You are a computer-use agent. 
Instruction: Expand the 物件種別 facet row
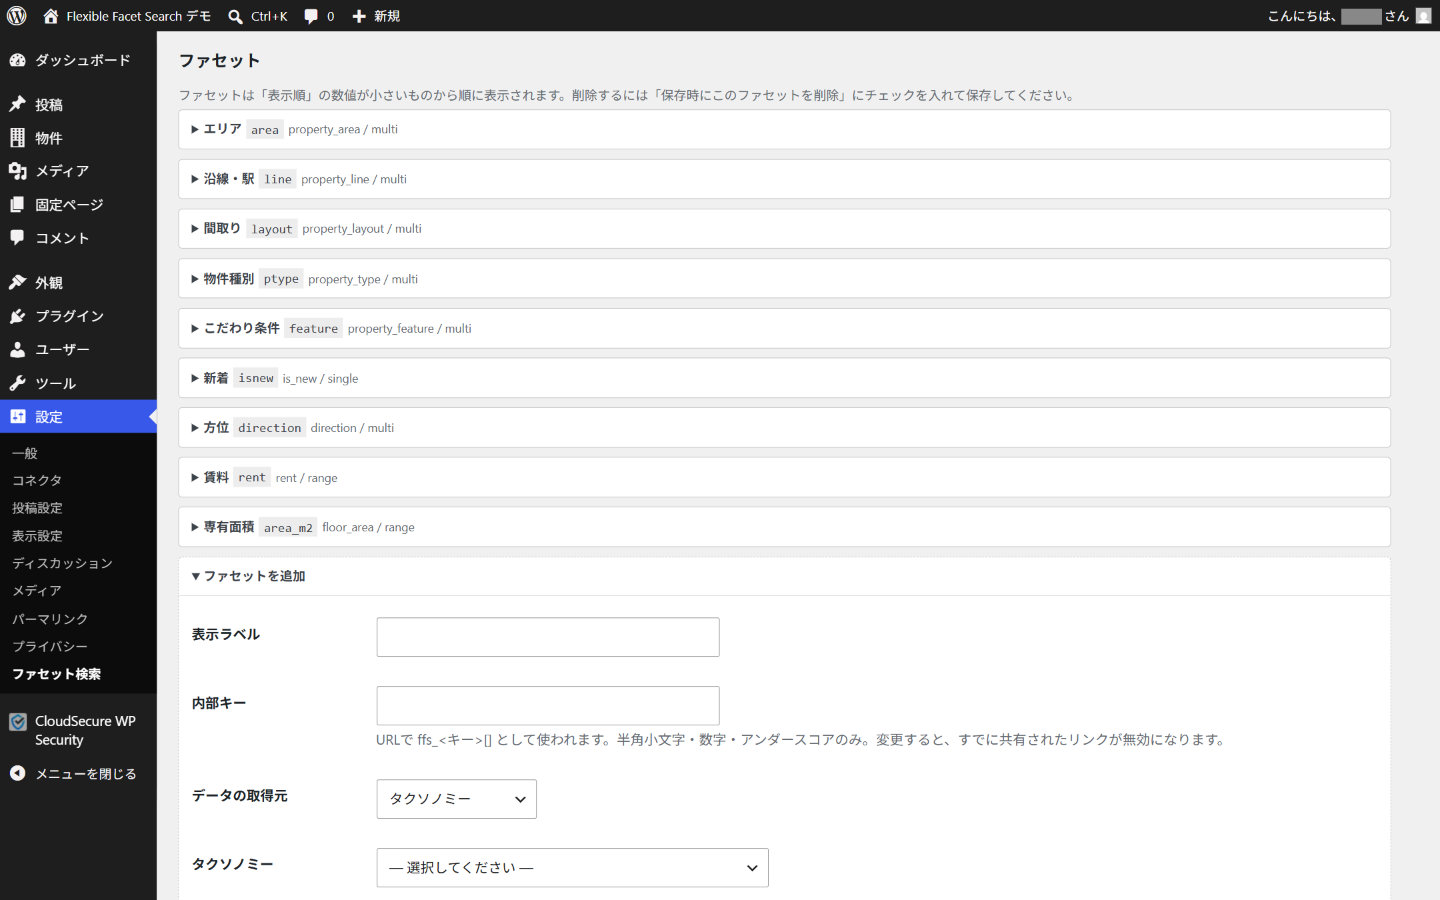(x=784, y=279)
